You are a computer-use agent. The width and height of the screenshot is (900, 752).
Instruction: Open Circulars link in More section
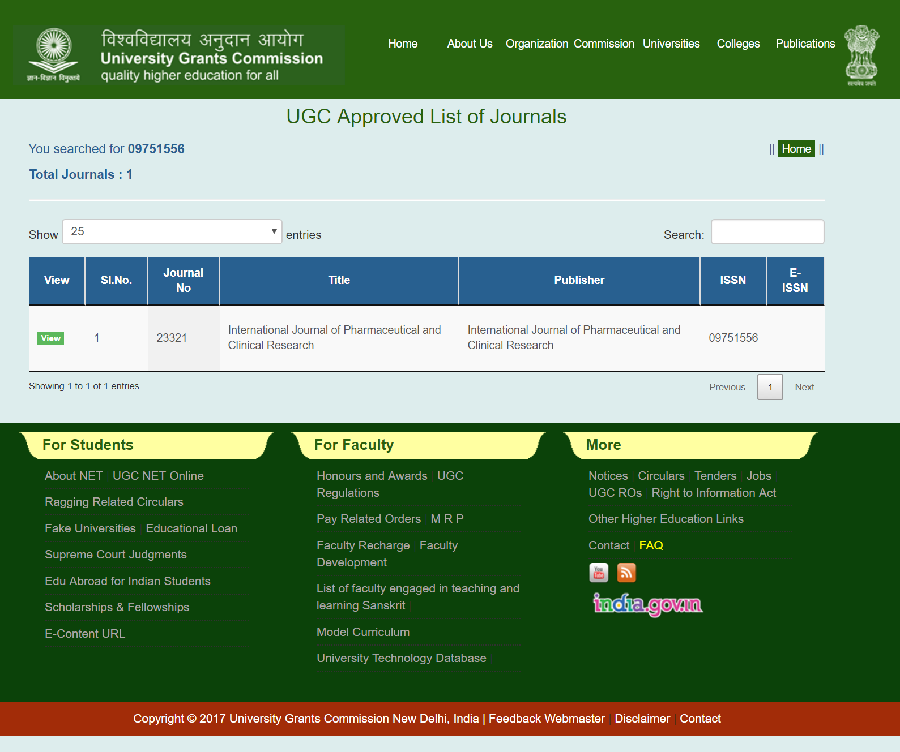coord(661,476)
